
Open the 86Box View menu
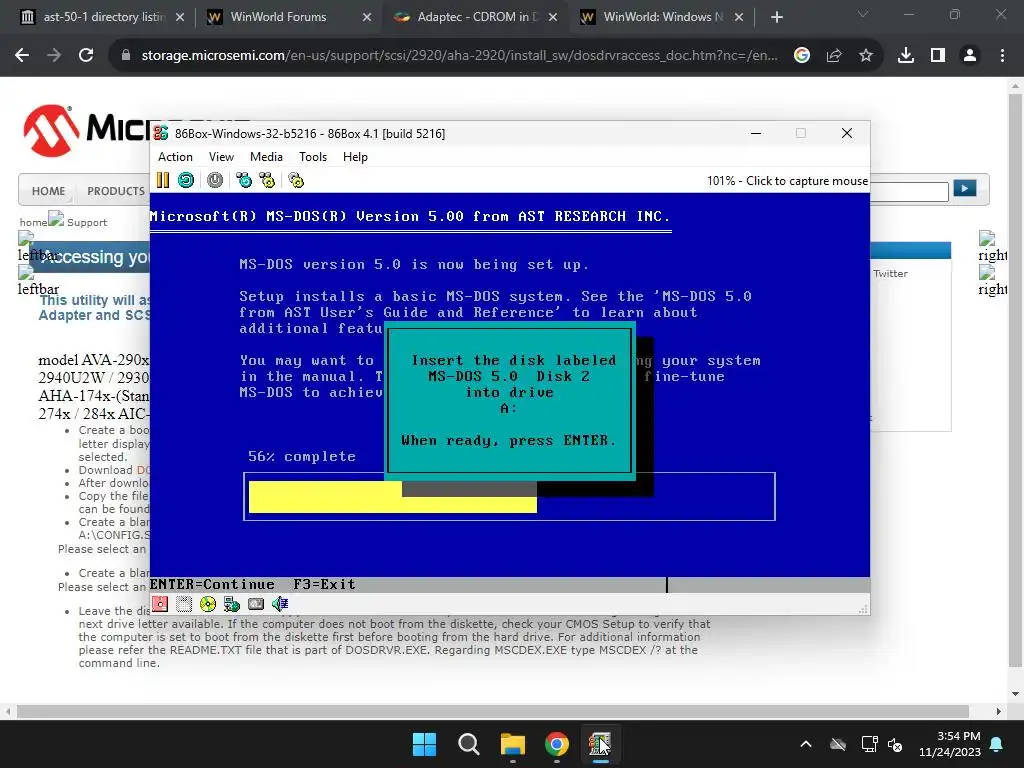(x=221, y=157)
